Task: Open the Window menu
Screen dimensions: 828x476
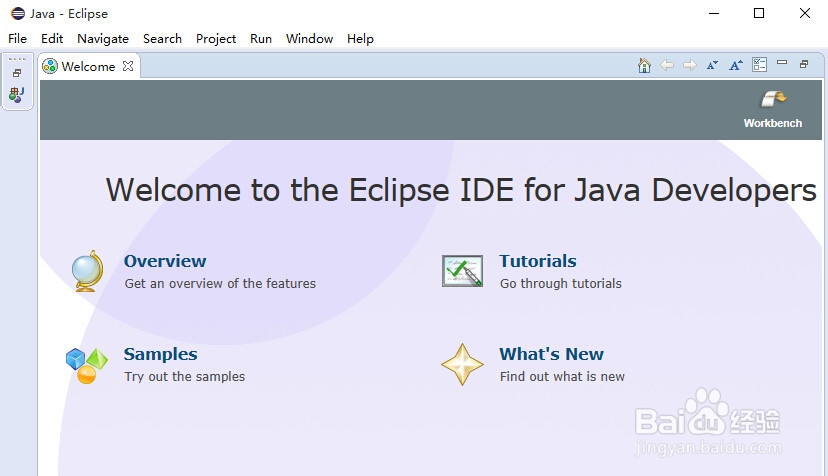Action: click(309, 39)
